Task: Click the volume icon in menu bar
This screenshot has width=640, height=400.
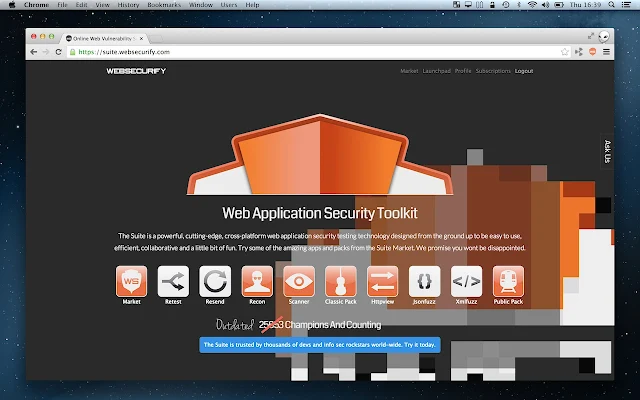Action: 545,5
